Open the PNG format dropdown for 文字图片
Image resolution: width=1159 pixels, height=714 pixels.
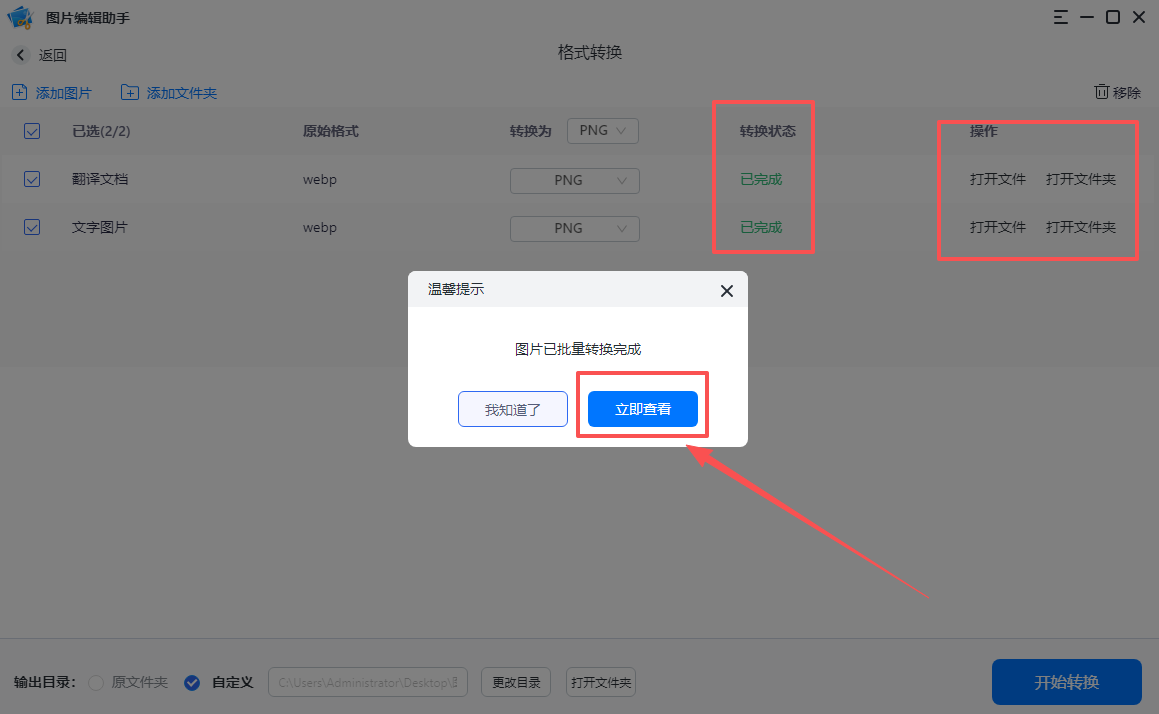[574, 228]
